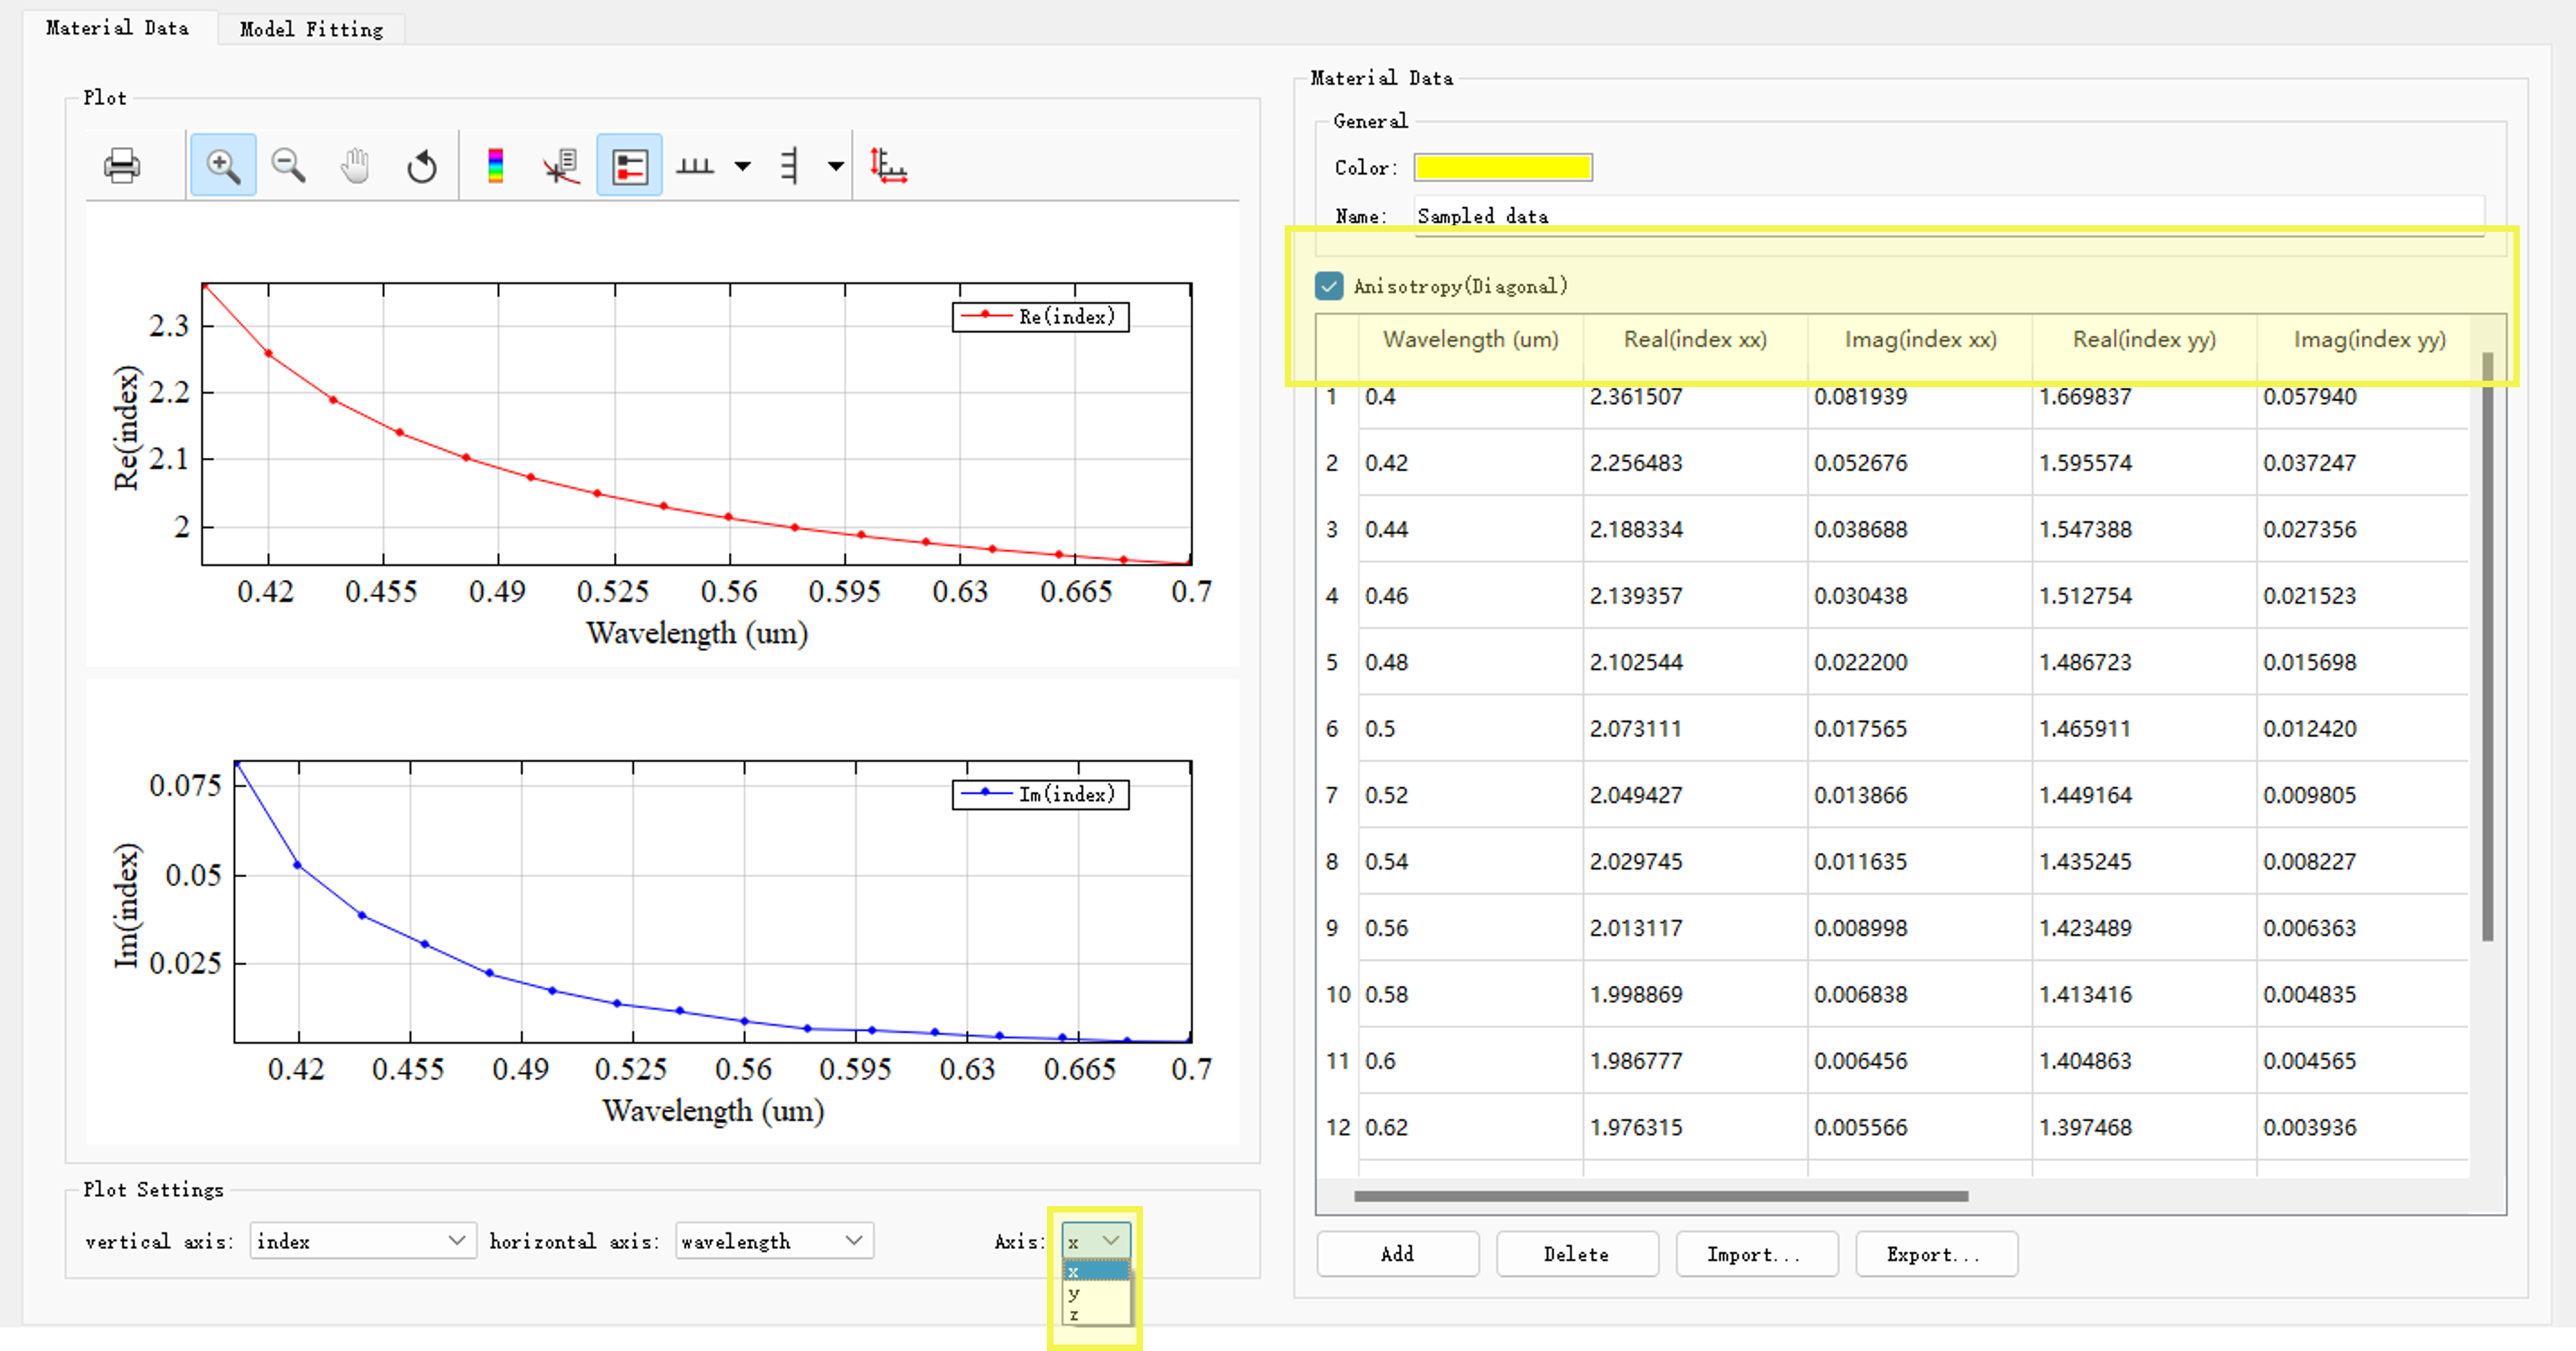This screenshot has height=1351, width=2576.
Task: Click the Im(index) legend entry
Action: pyautogui.click(x=1040, y=795)
